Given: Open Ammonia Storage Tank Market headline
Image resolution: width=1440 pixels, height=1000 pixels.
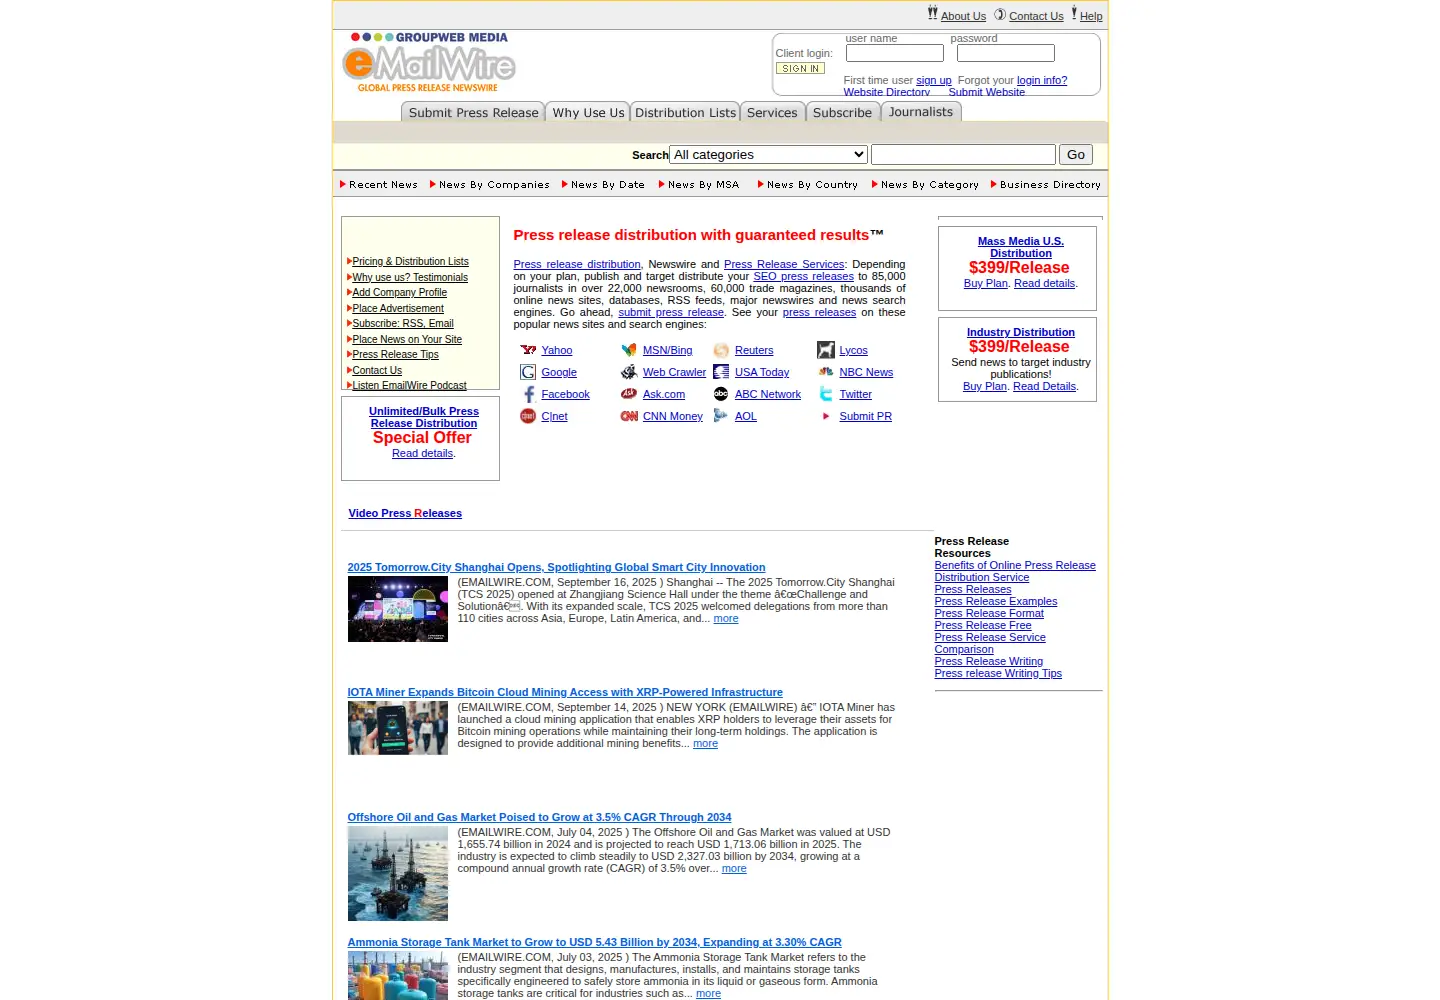Looking at the screenshot, I should [x=594, y=942].
